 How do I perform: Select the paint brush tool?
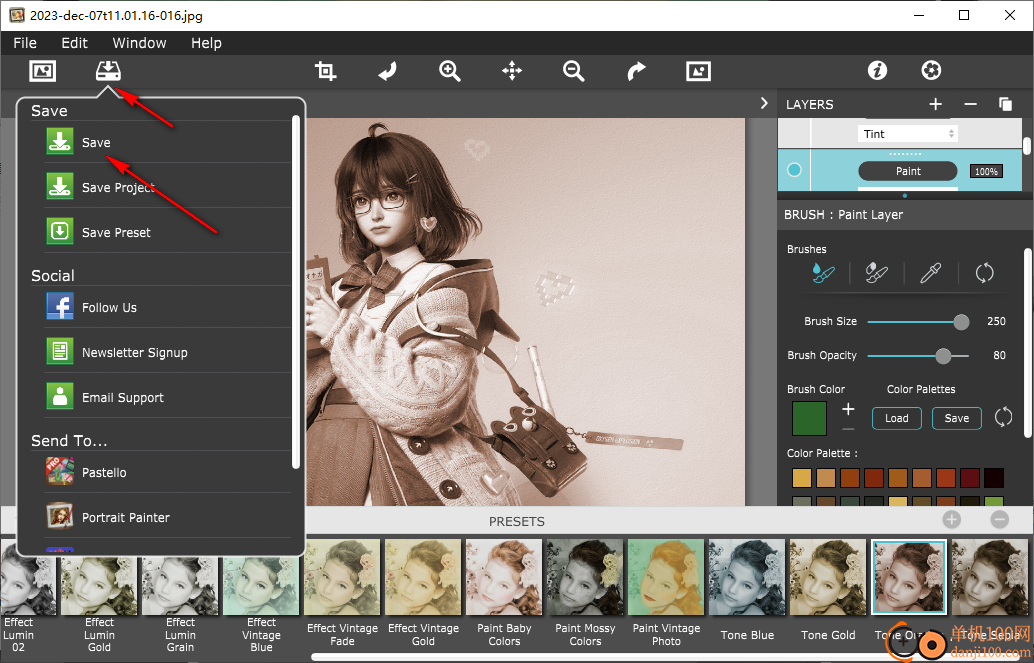822,272
